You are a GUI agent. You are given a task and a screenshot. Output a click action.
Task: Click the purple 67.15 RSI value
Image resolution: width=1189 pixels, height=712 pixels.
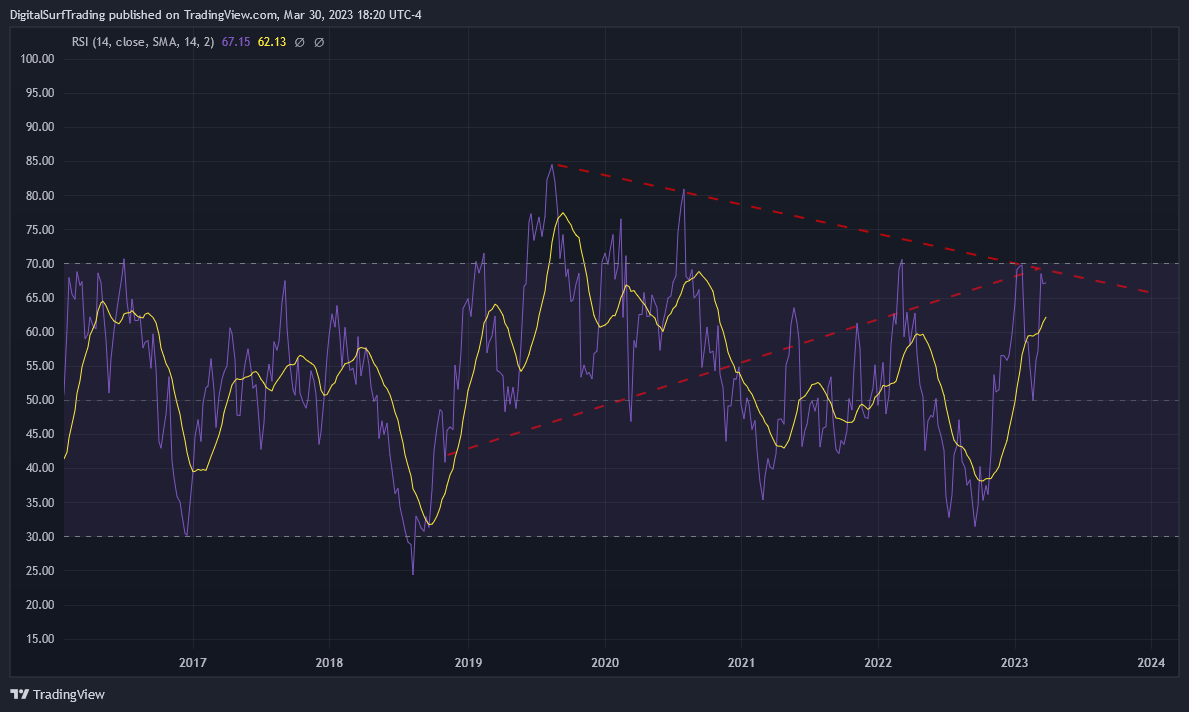click(236, 42)
